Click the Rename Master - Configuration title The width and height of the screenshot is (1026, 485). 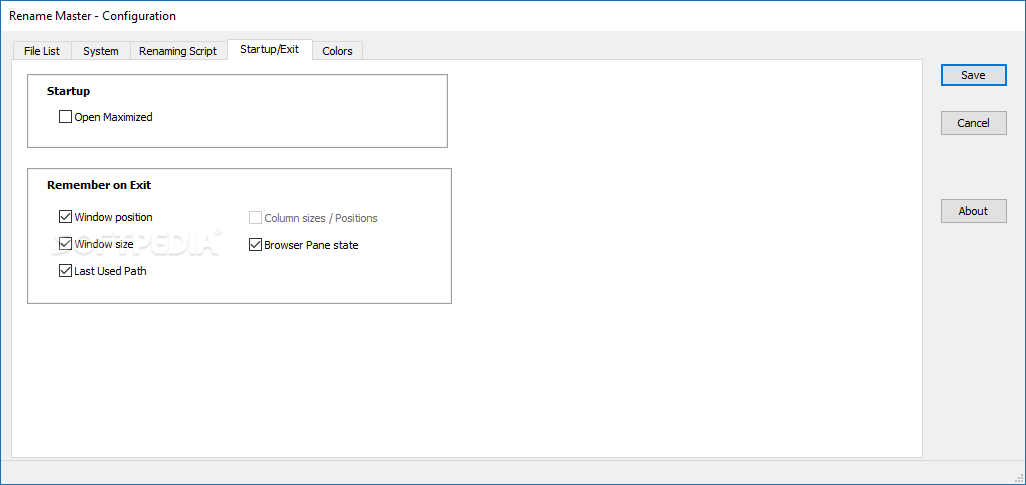[92, 16]
